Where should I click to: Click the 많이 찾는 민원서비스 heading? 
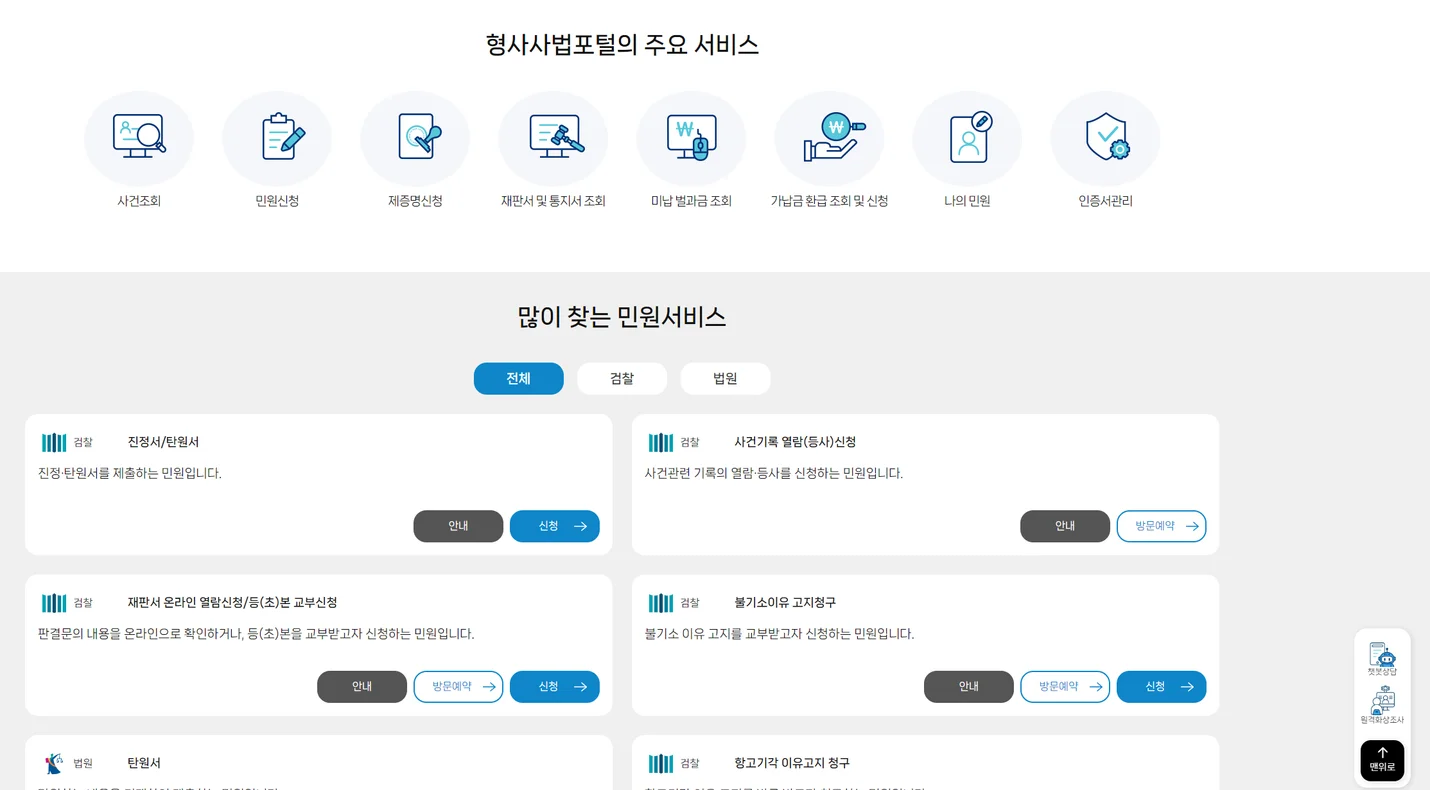click(622, 317)
